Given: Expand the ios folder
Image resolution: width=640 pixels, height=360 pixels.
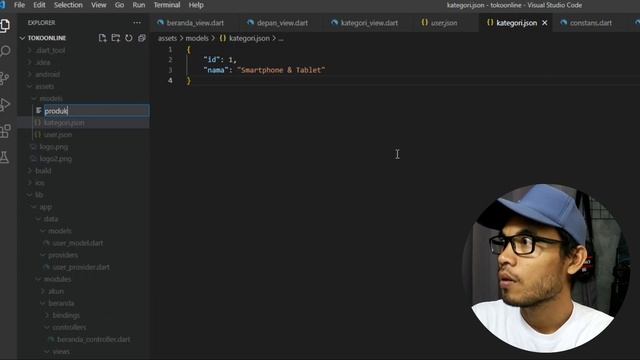Looking at the screenshot, I should coord(29,183).
